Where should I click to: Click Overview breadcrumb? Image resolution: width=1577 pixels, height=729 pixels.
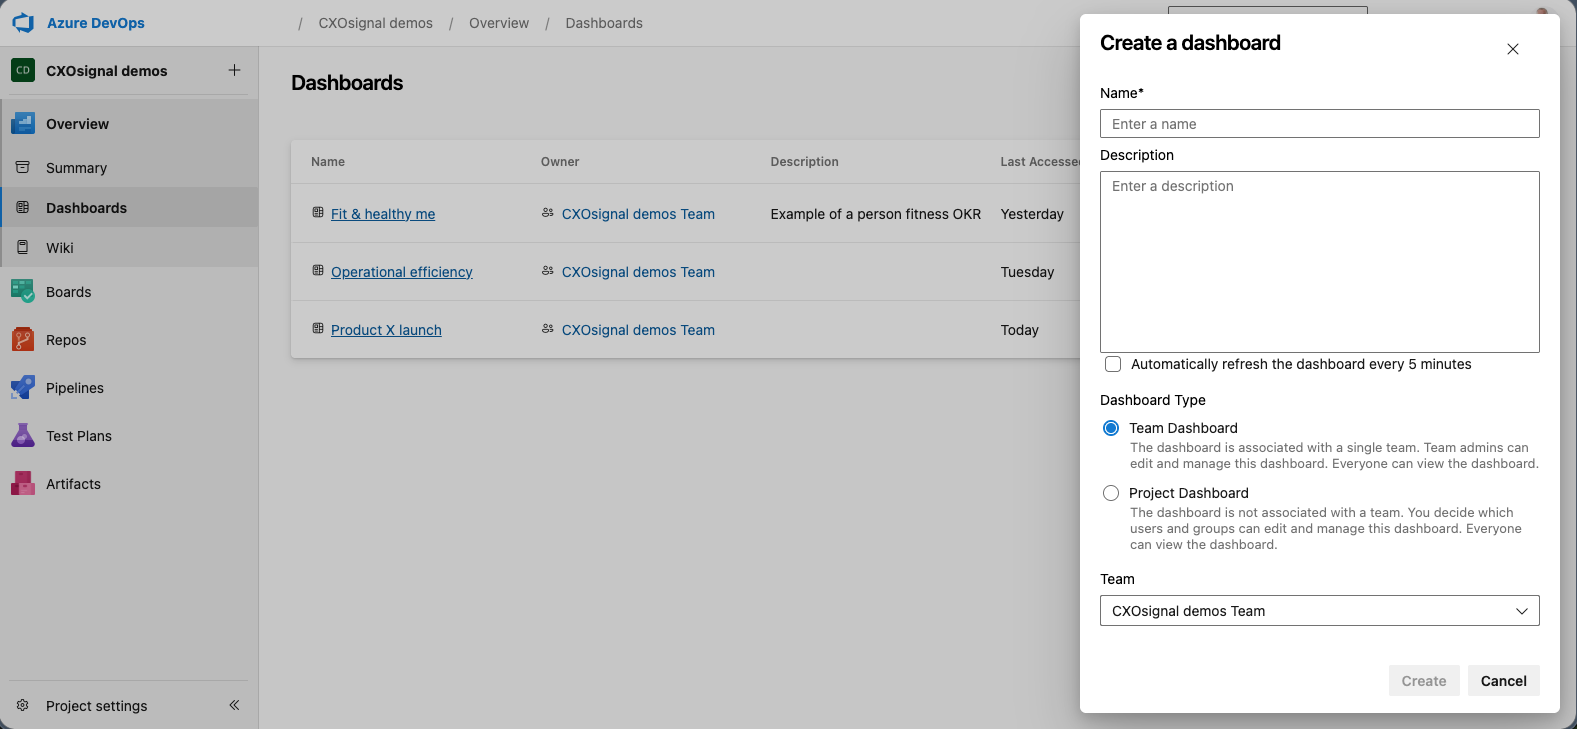pyautogui.click(x=499, y=23)
